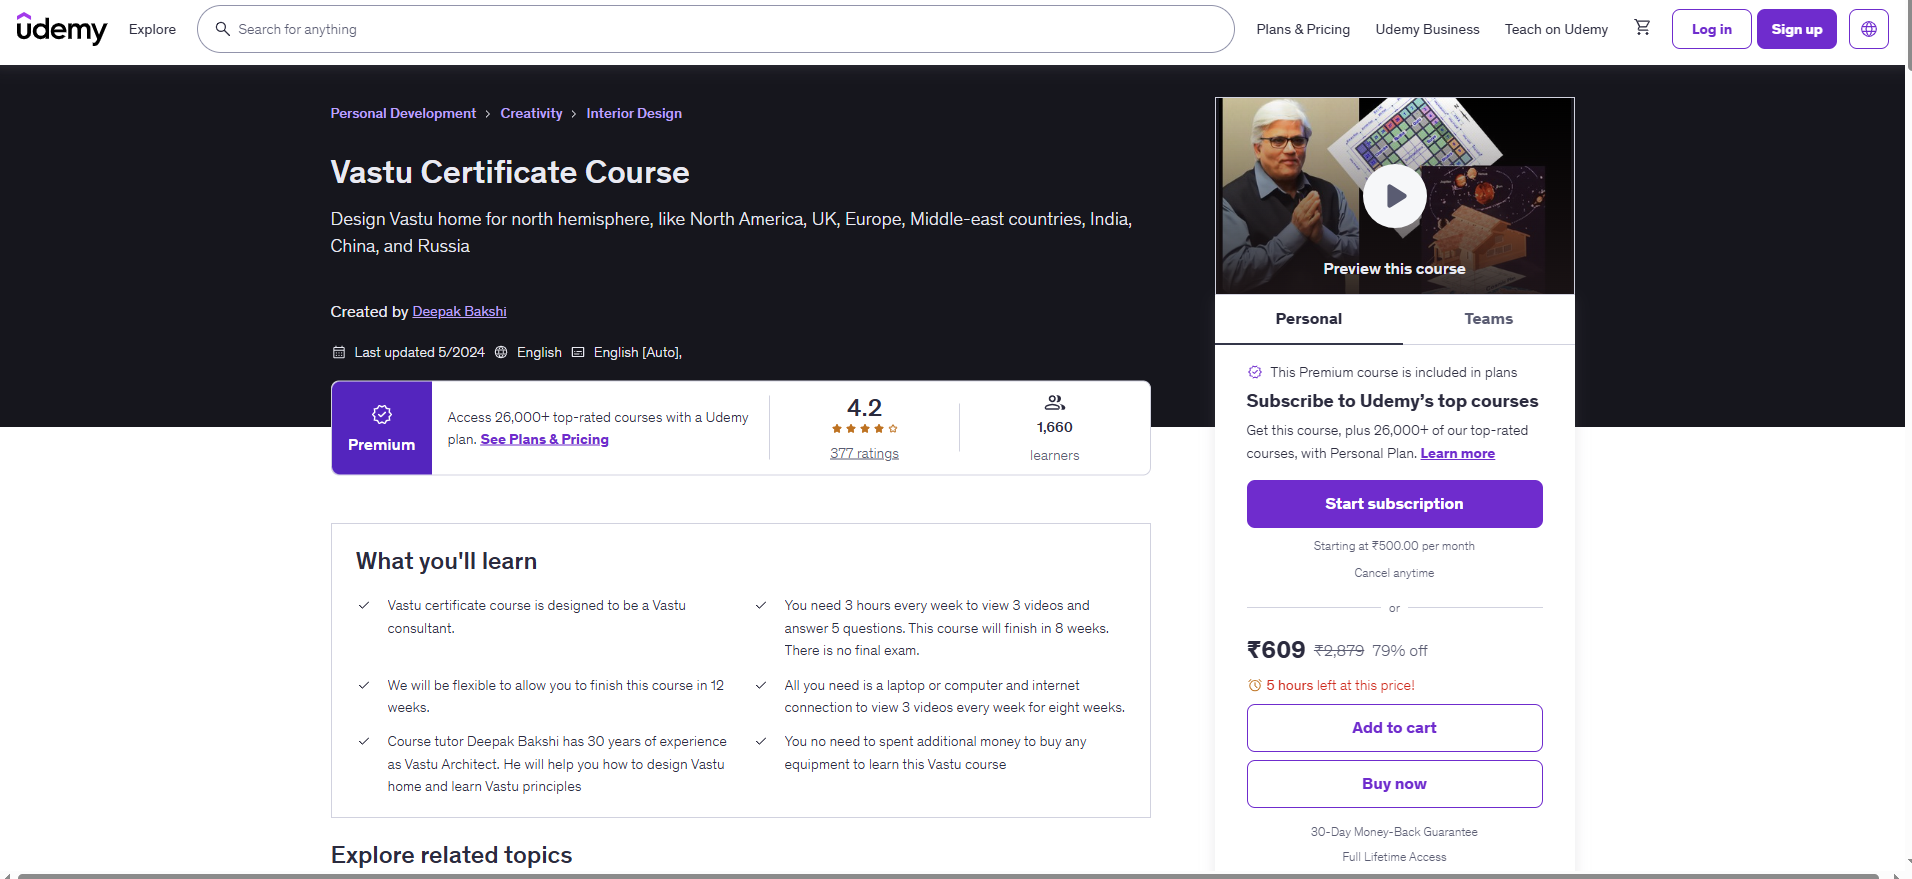Click the learners people icon
Image resolution: width=1912 pixels, height=879 pixels.
[1054, 403]
